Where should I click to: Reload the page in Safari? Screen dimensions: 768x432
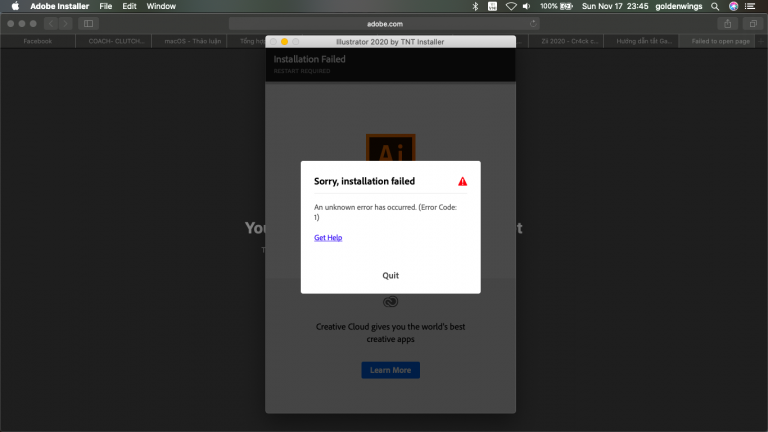point(533,24)
